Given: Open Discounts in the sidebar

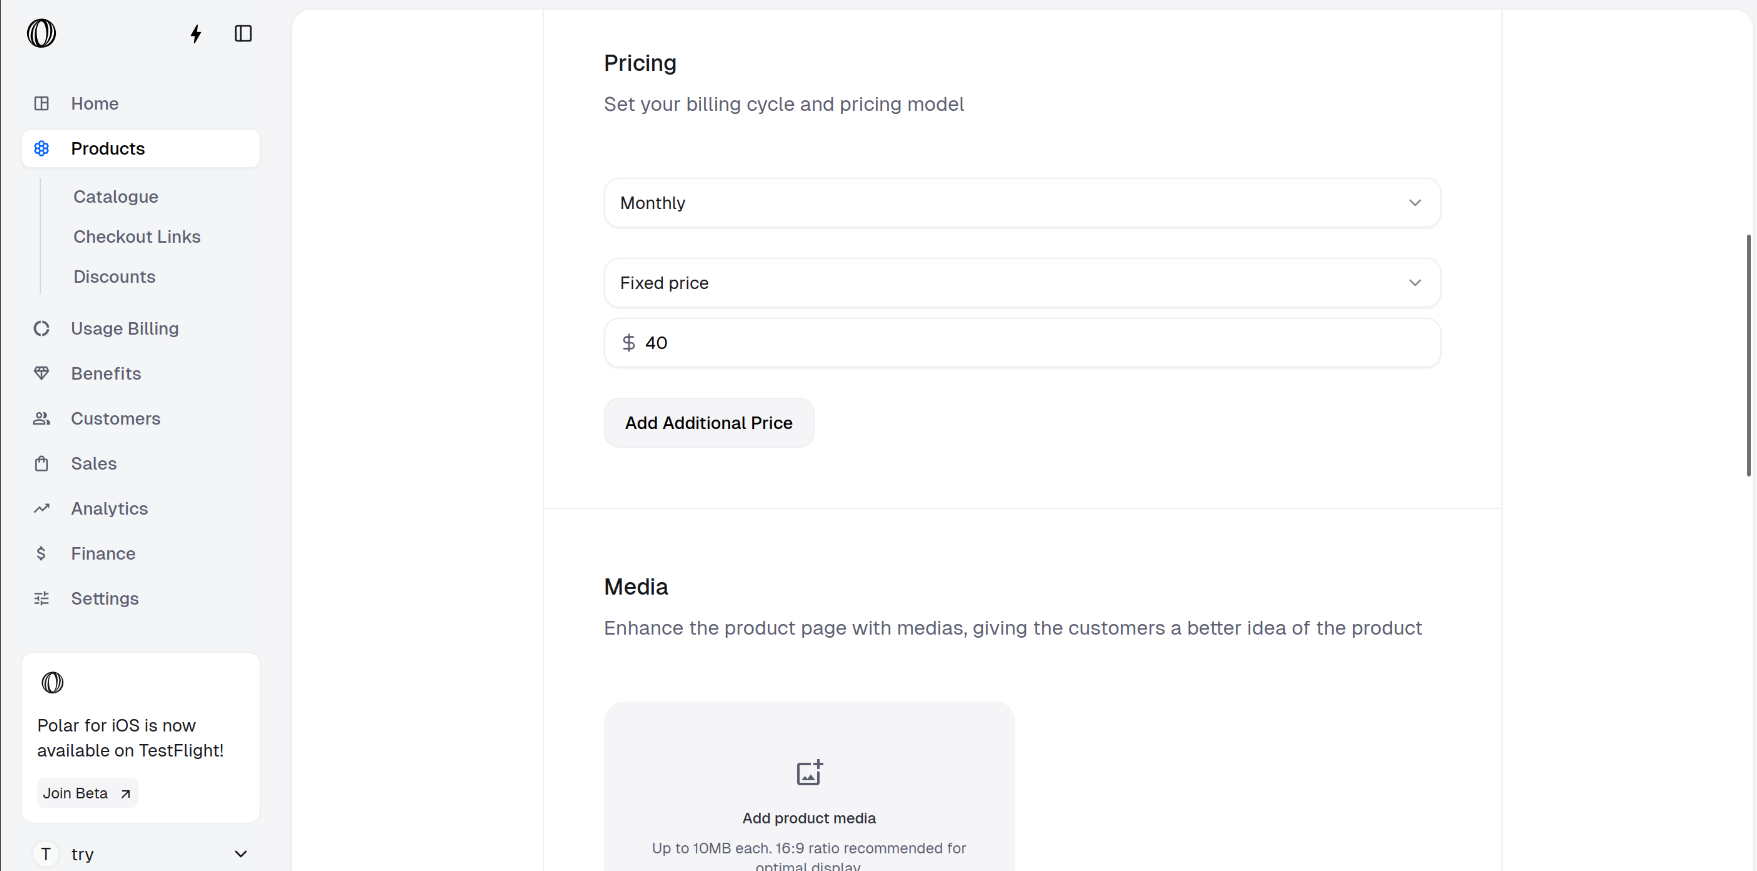Looking at the screenshot, I should [x=114, y=277].
